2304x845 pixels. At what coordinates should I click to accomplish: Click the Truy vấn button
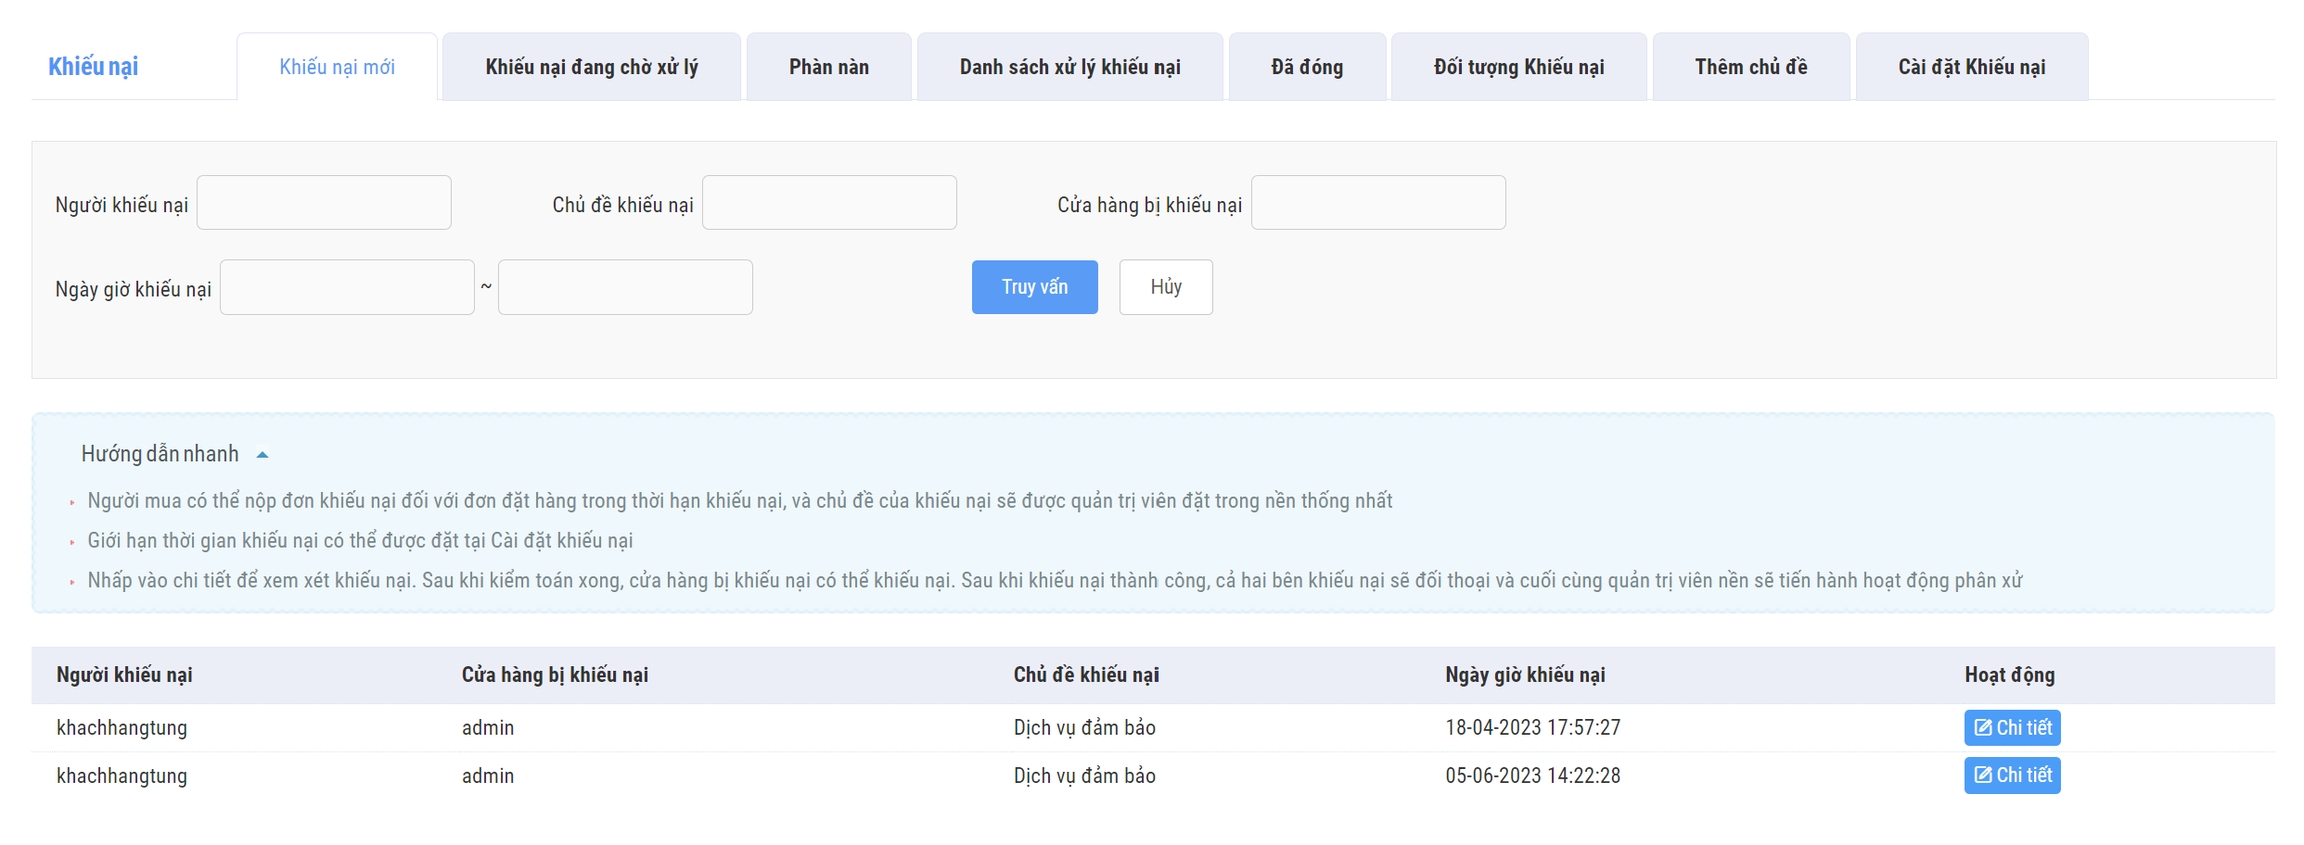(1034, 287)
